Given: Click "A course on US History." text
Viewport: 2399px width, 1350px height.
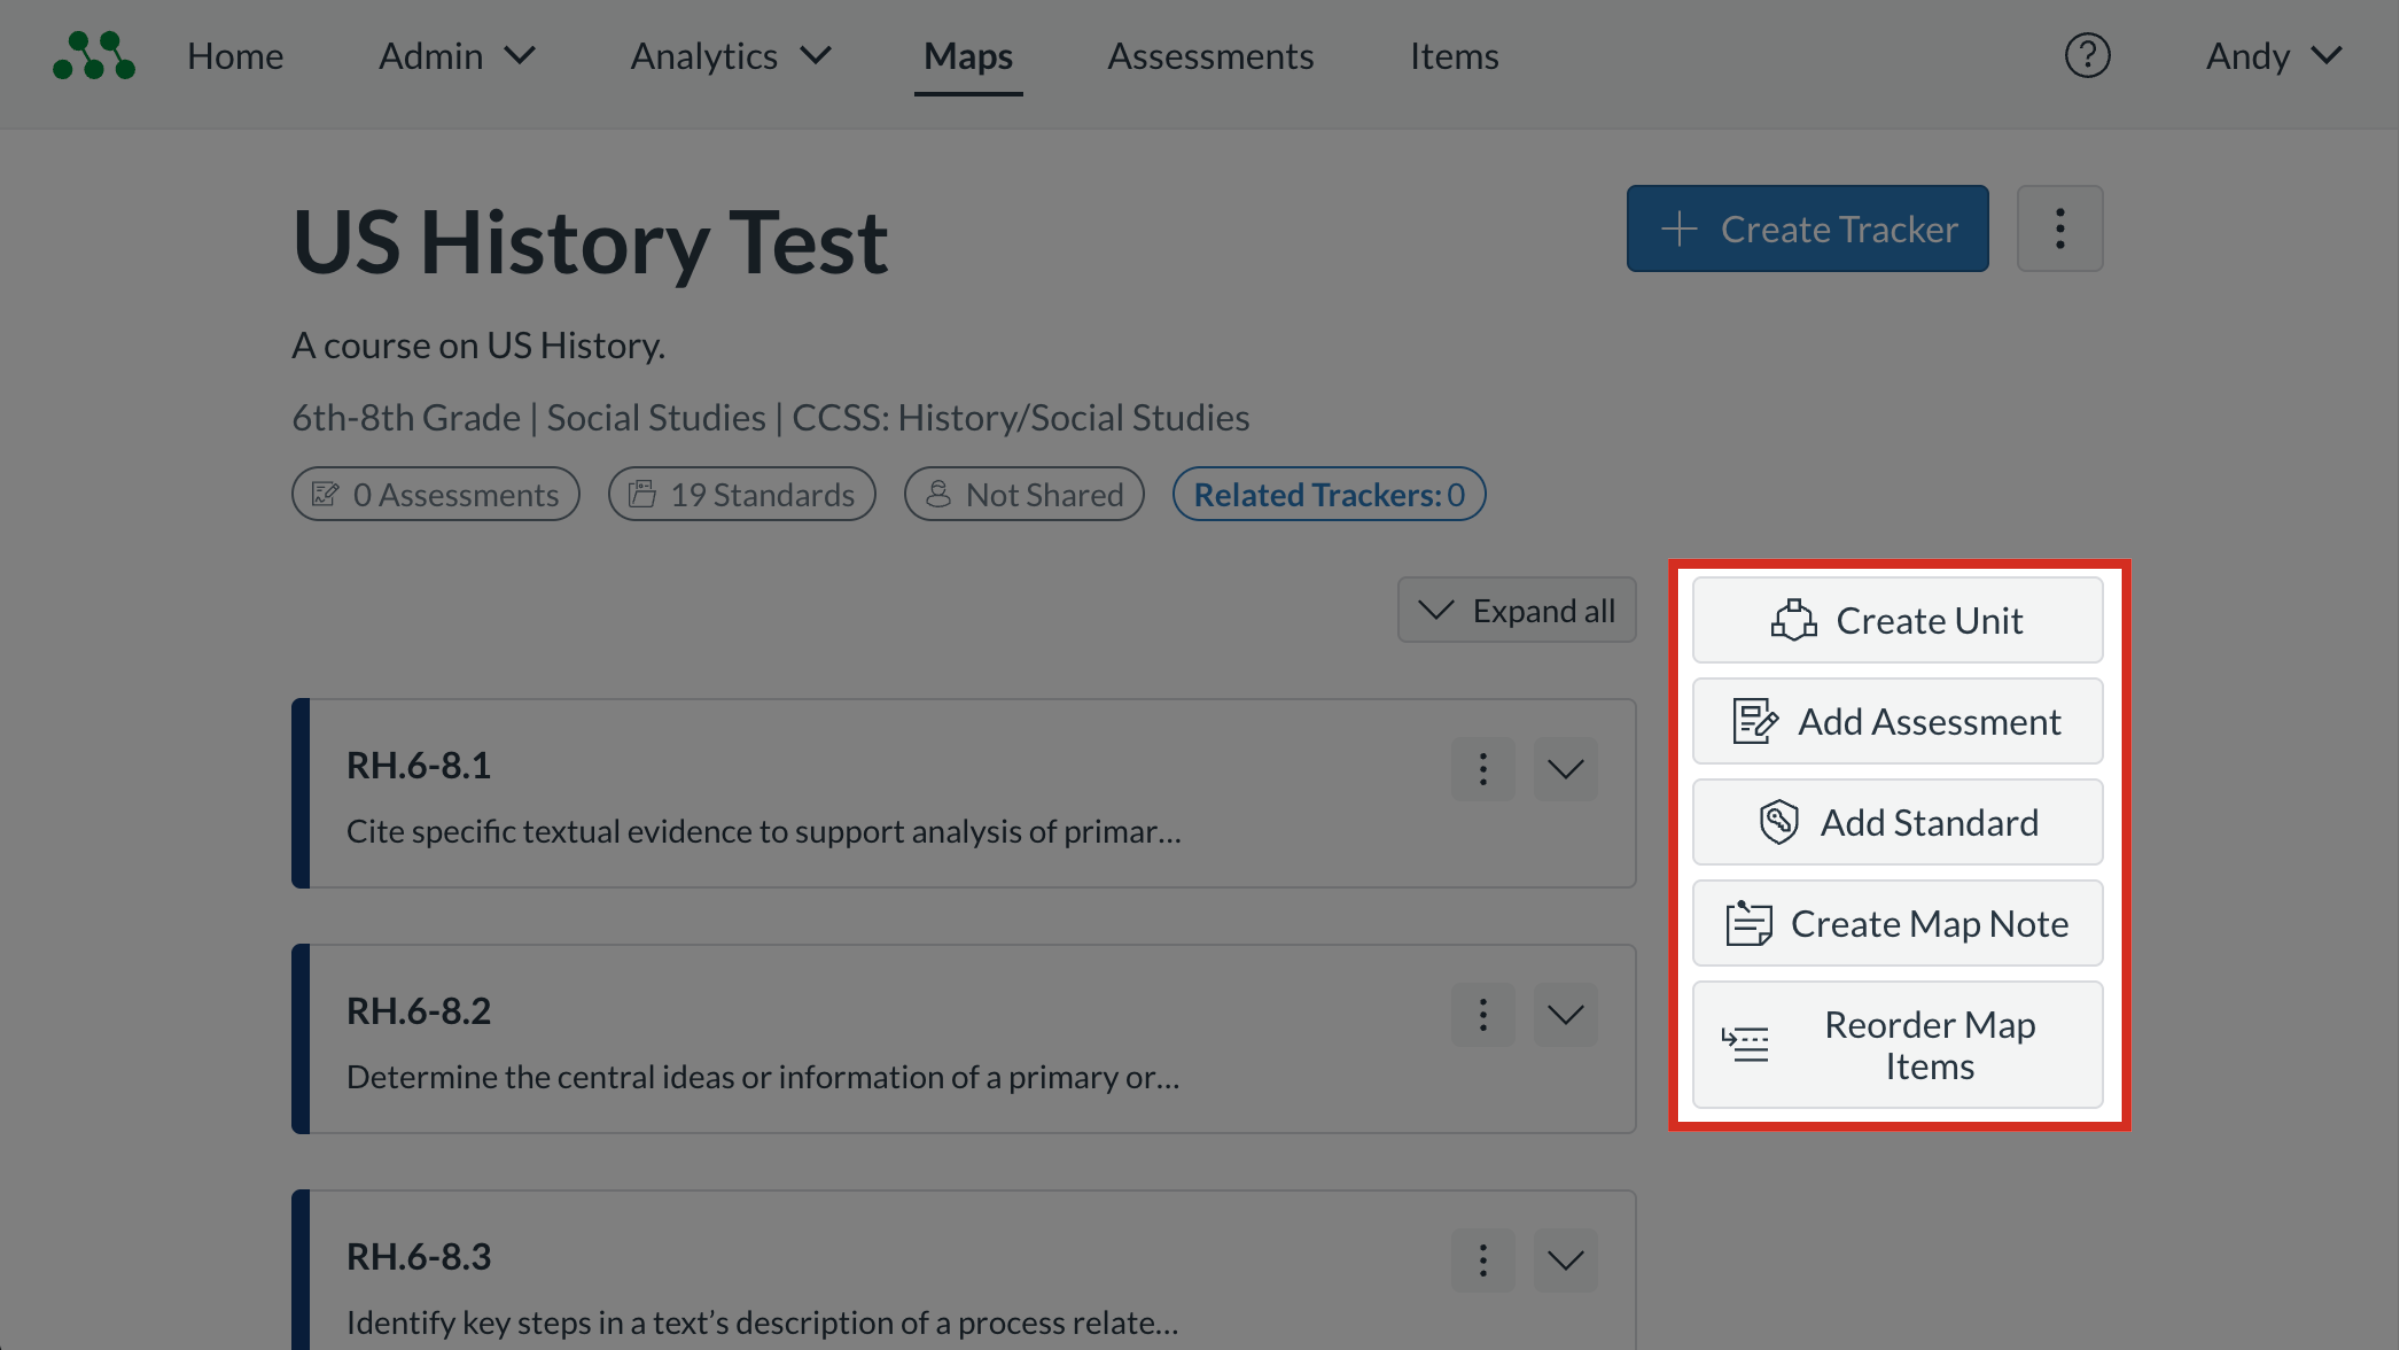Looking at the screenshot, I should coord(478,345).
